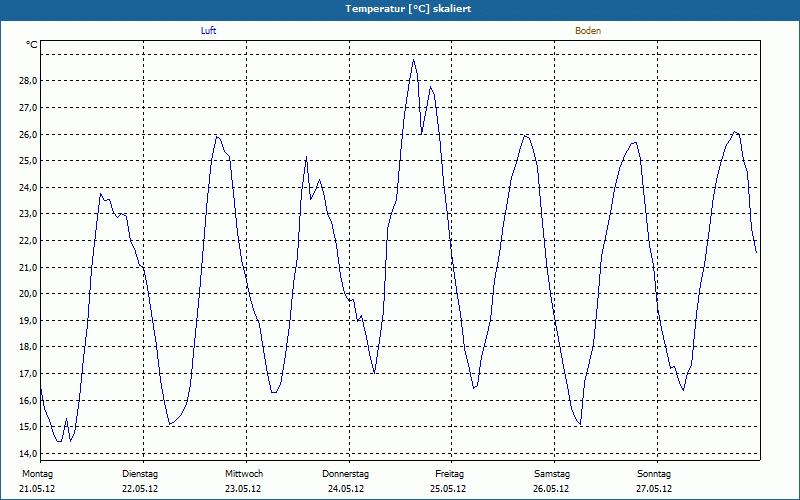Click the brown Boden legend label
Screen dimensions: 800x500
coord(588,31)
